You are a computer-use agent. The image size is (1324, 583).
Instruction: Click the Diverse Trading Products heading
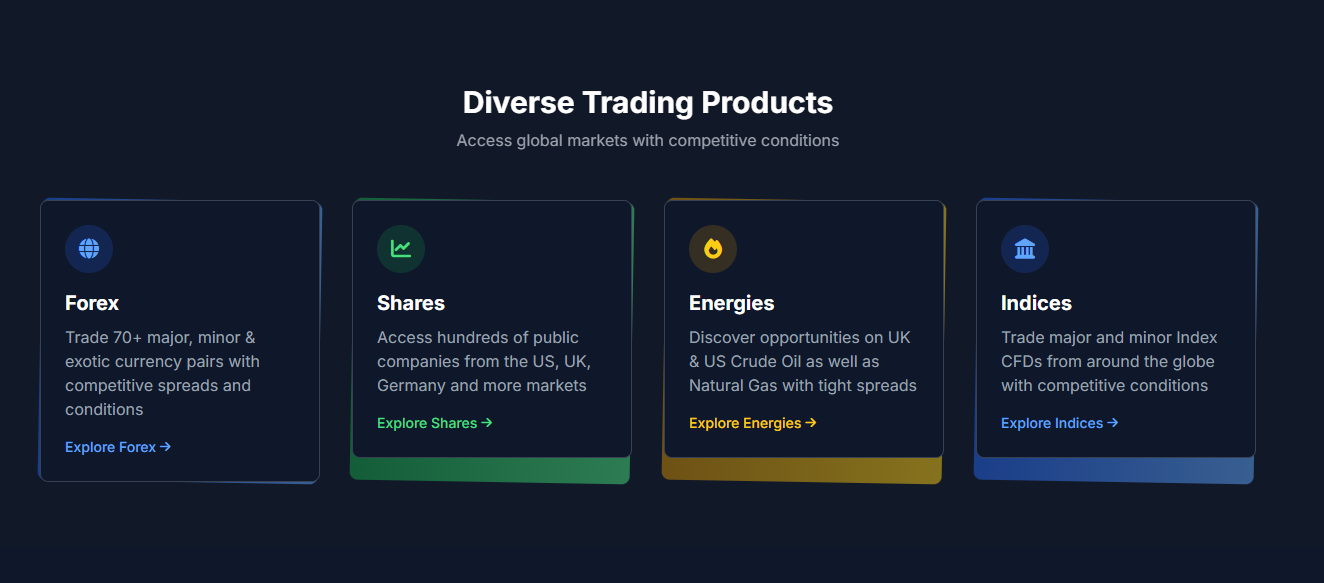648,102
